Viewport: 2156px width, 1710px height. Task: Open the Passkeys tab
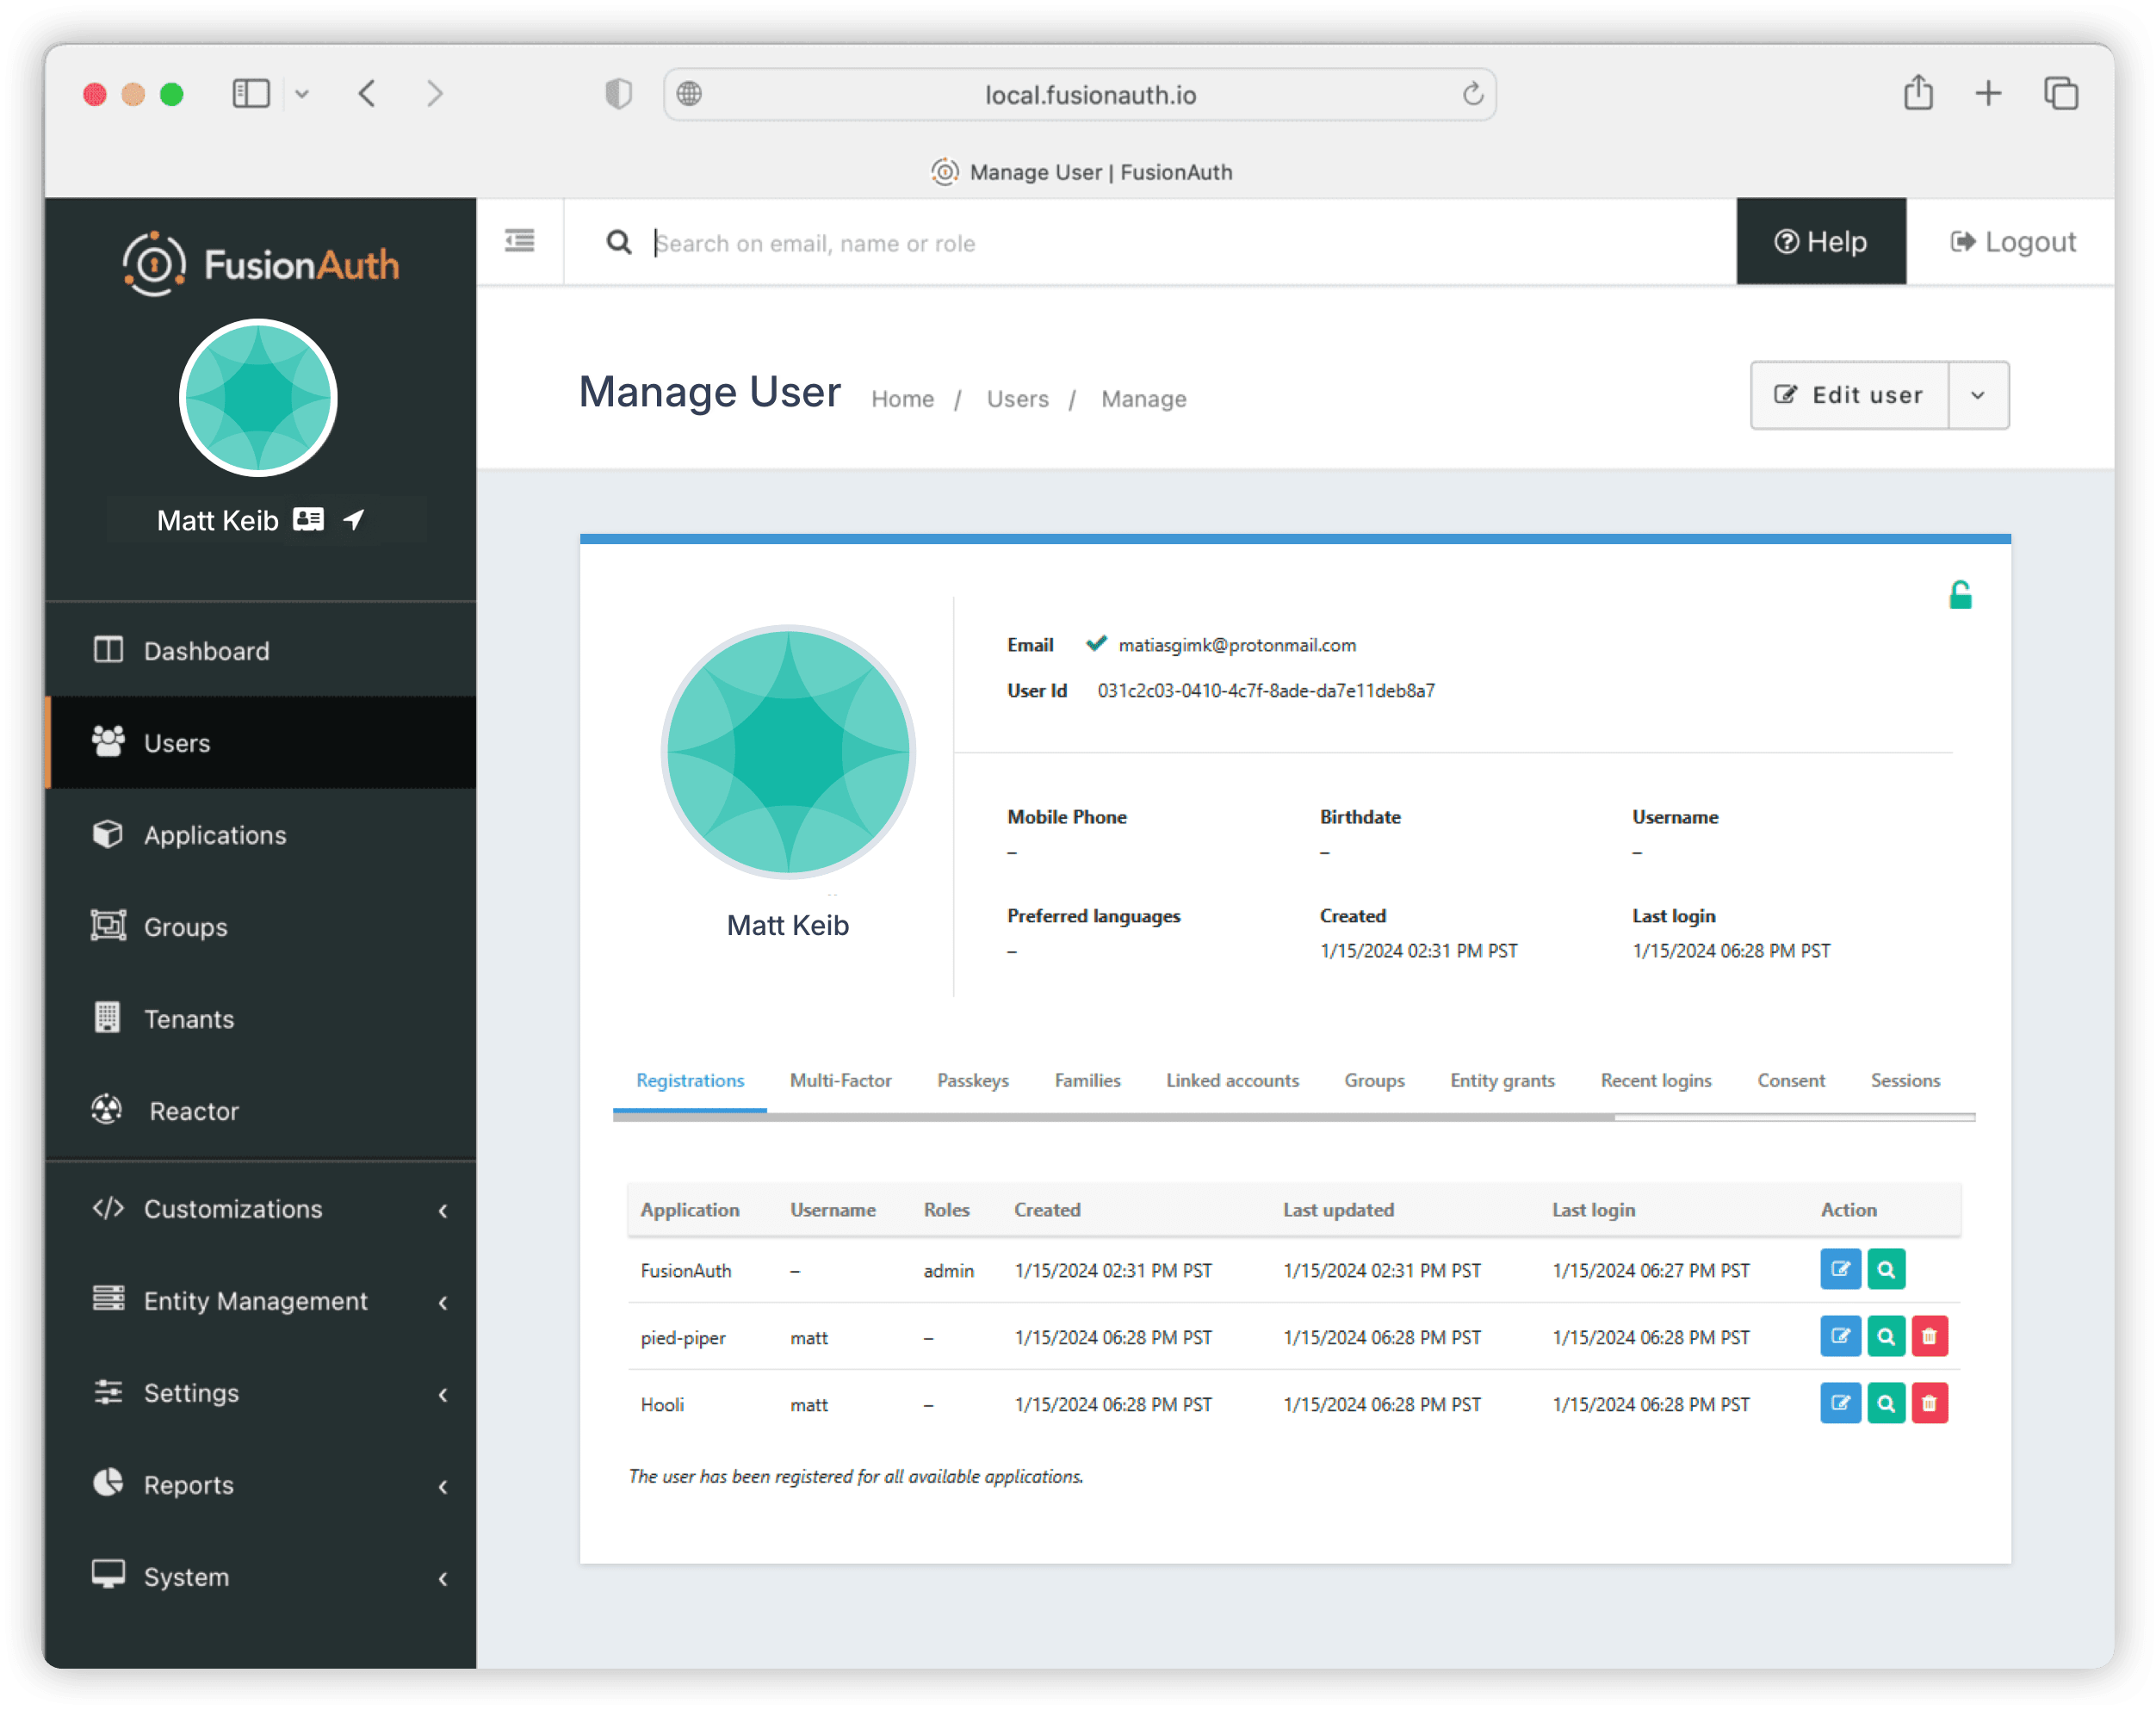pos(973,1080)
